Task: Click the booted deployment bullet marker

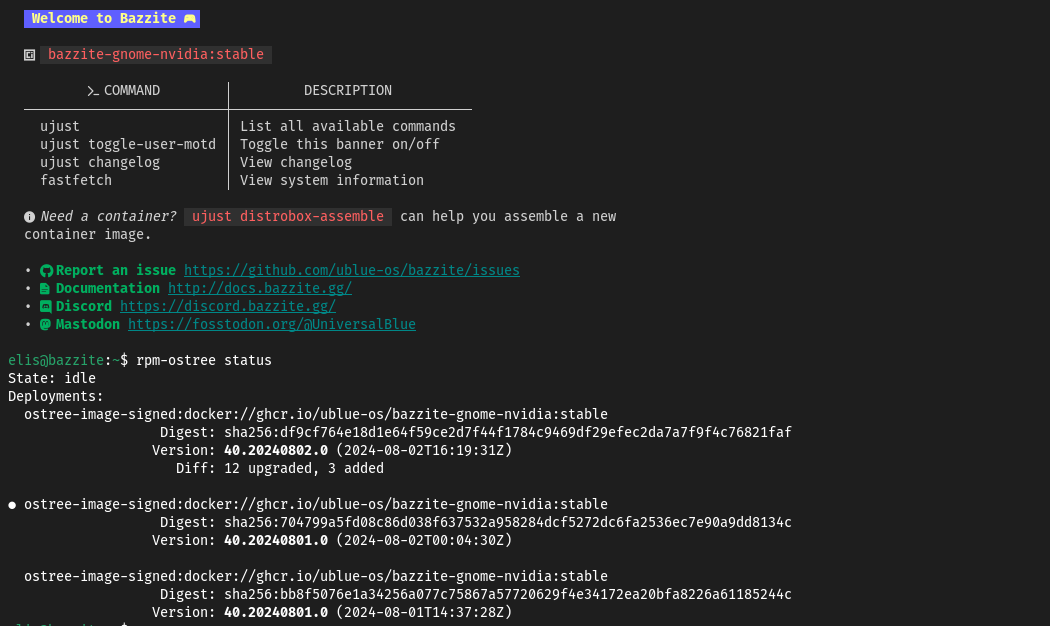Action: coord(12,505)
